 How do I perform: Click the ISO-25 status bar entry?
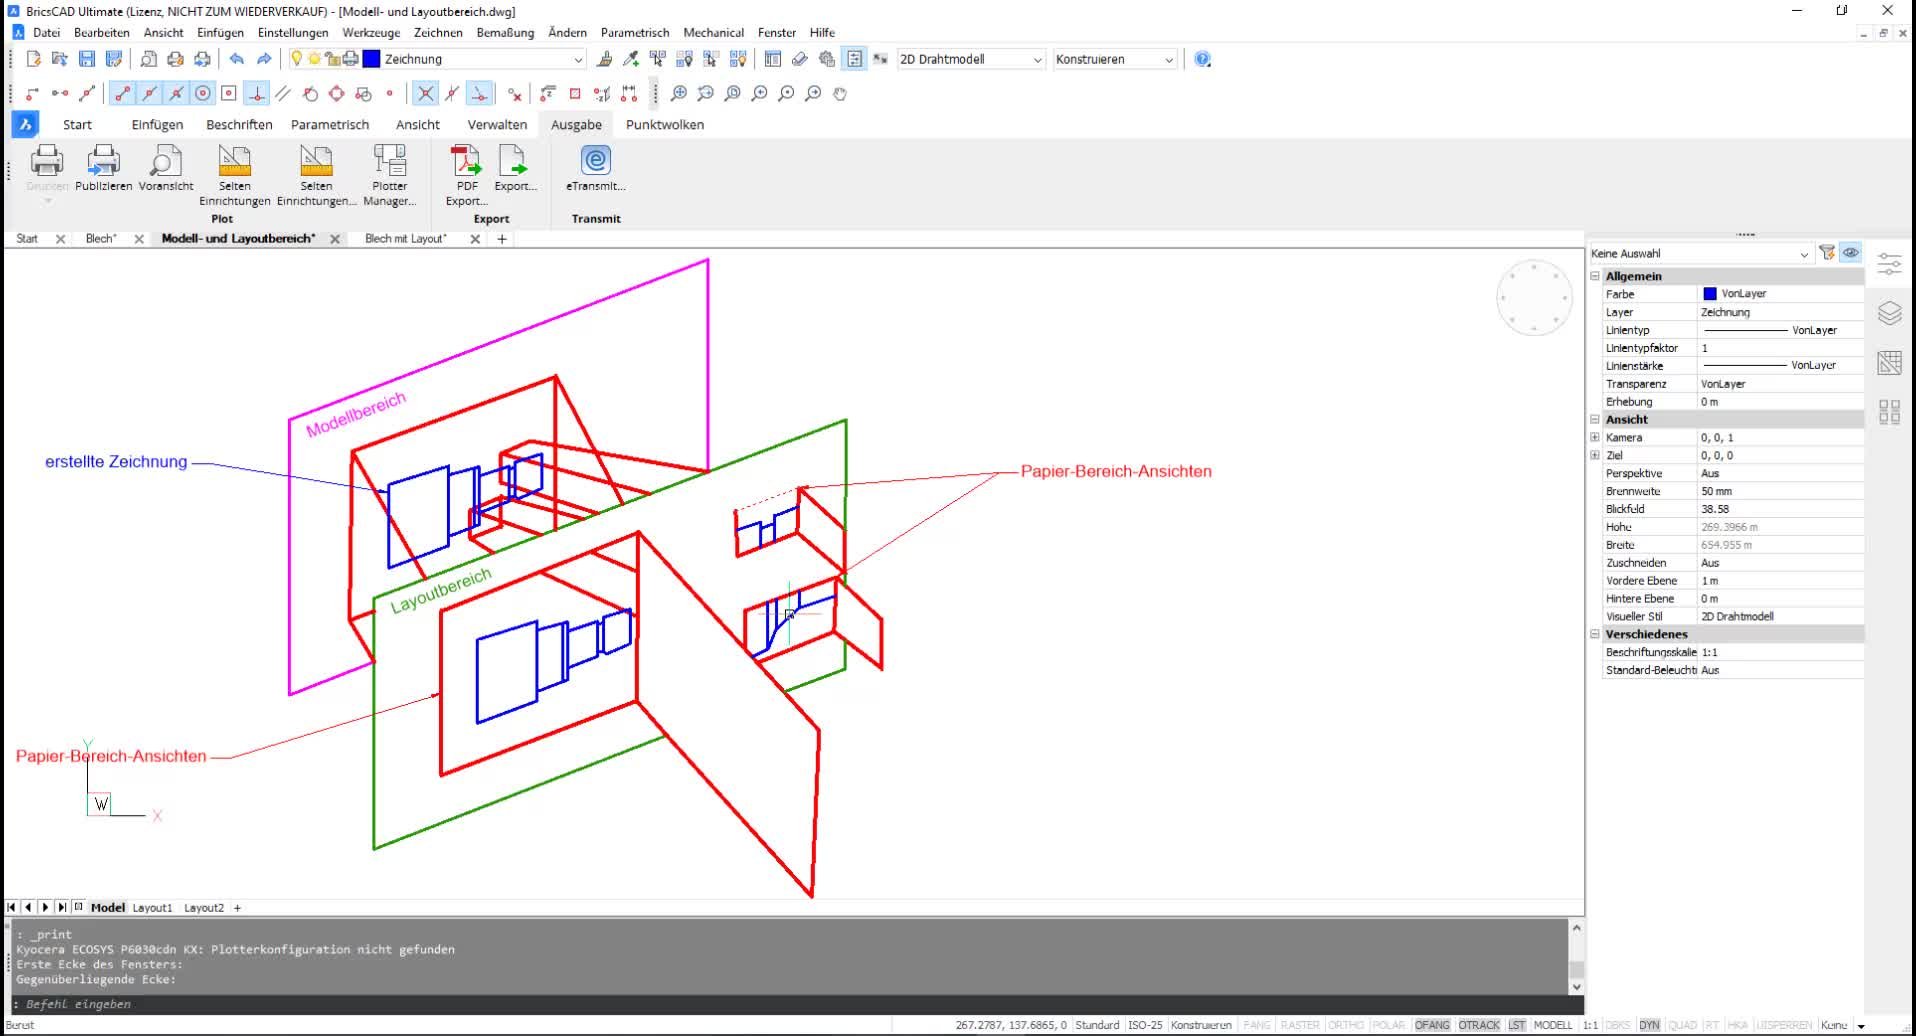(1145, 1025)
